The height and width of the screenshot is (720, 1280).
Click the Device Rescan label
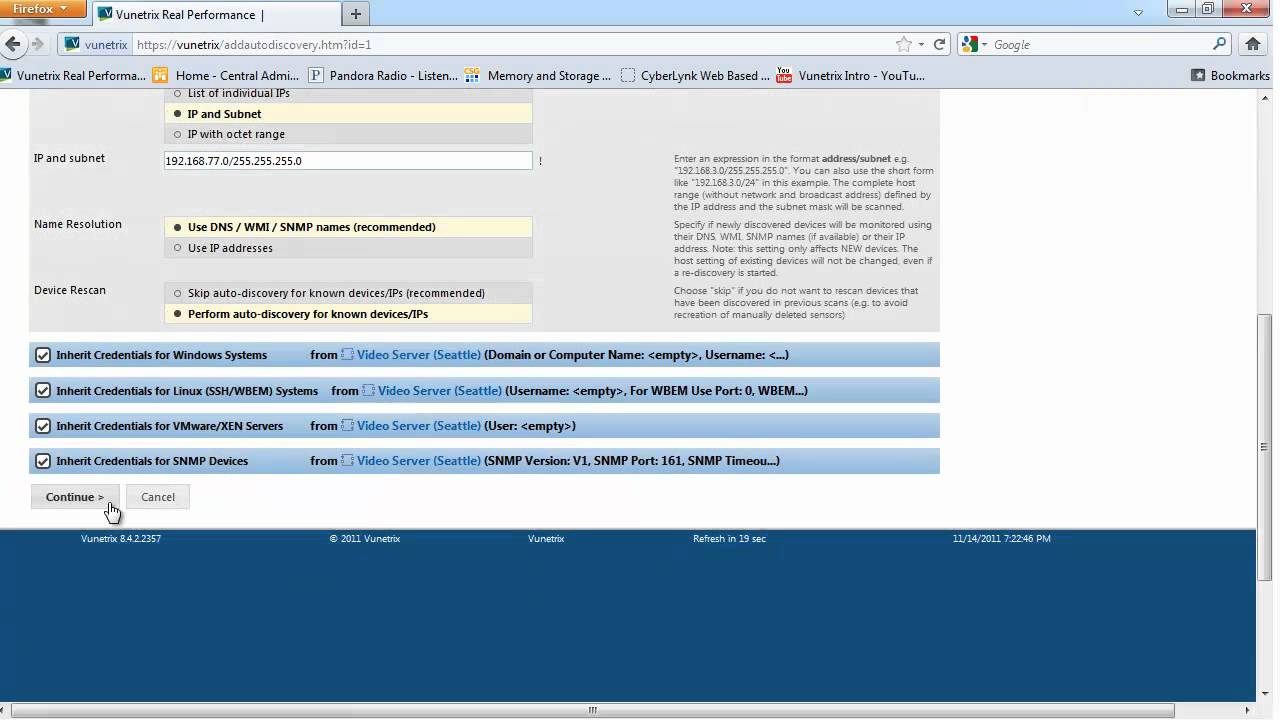(x=70, y=290)
